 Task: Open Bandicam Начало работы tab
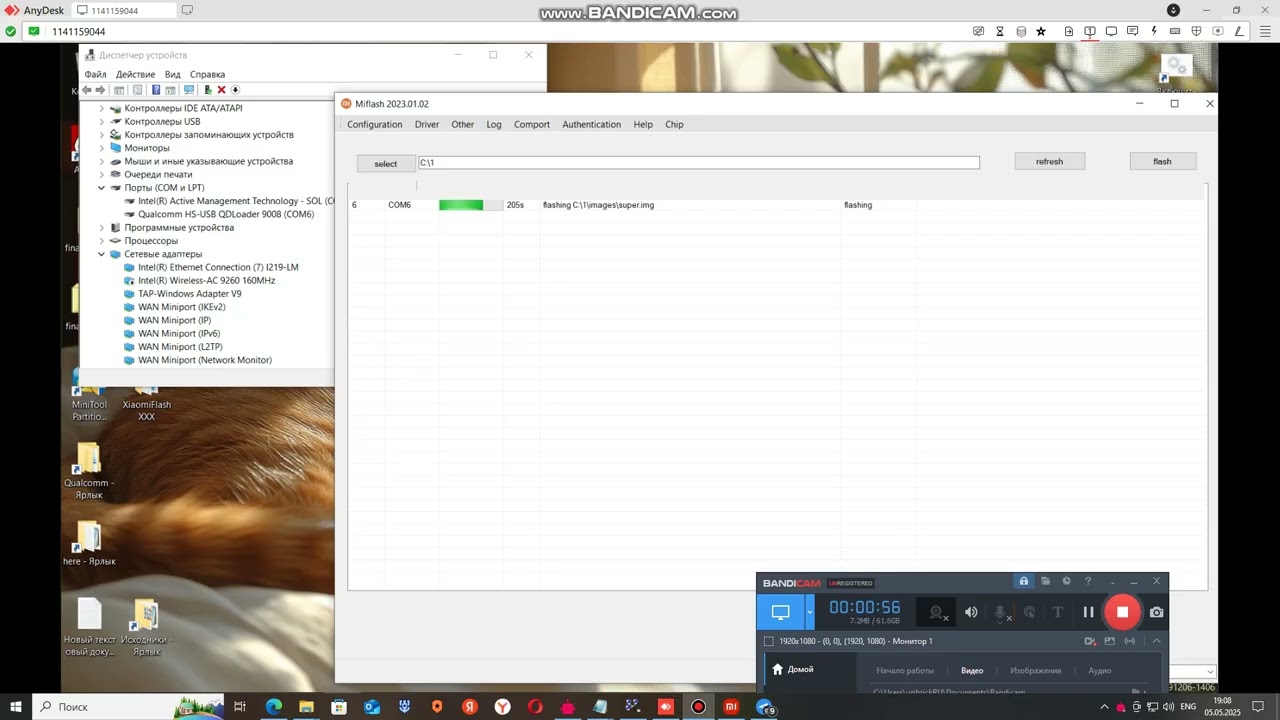point(905,671)
